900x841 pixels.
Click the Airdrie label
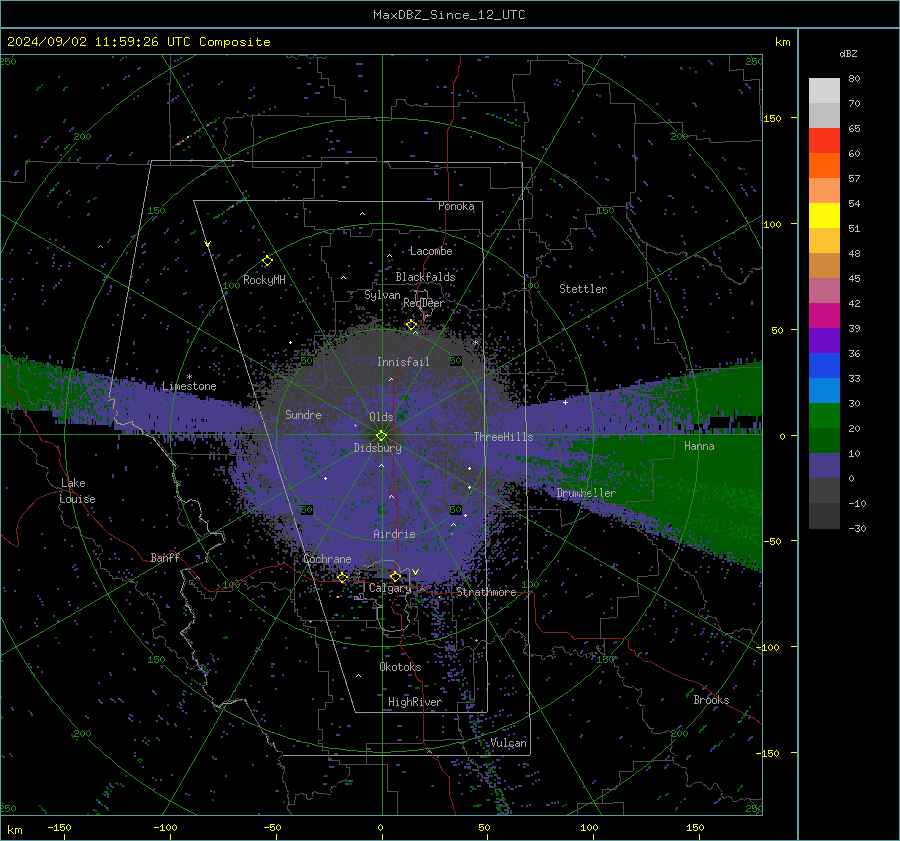coord(394,534)
